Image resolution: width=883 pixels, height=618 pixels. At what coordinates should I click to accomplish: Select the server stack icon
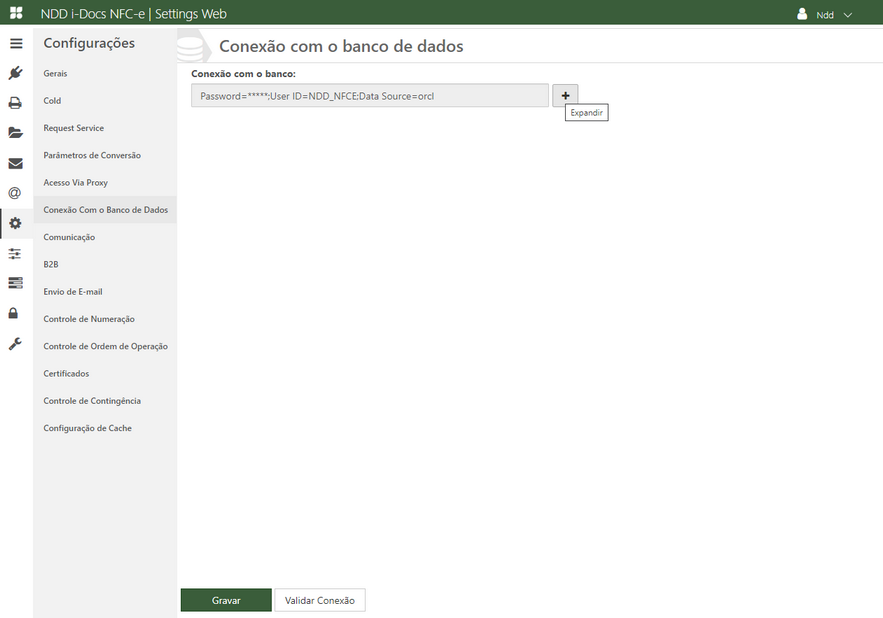click(x=15, y=282)
